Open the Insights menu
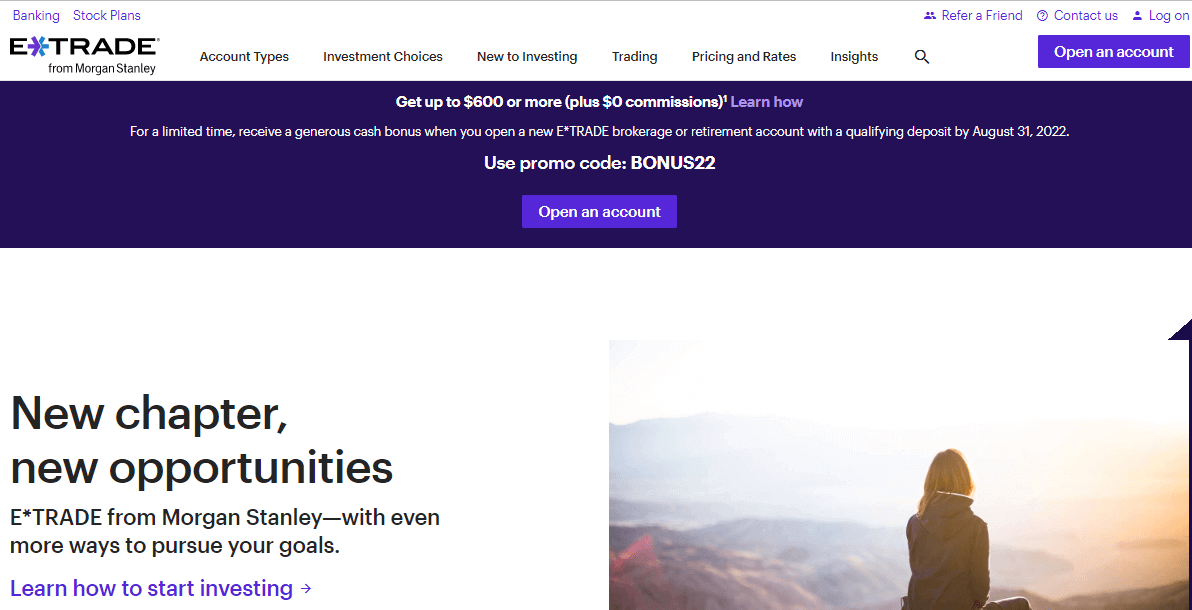Viewport: 1192px width, 610px height. coord(854,57)
